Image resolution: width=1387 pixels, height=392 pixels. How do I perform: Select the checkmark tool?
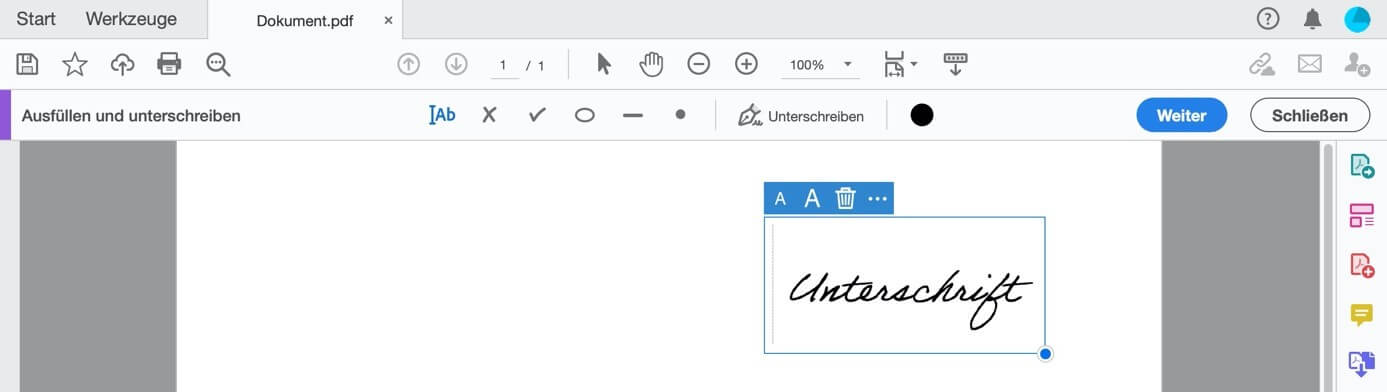tap(537, 115)
